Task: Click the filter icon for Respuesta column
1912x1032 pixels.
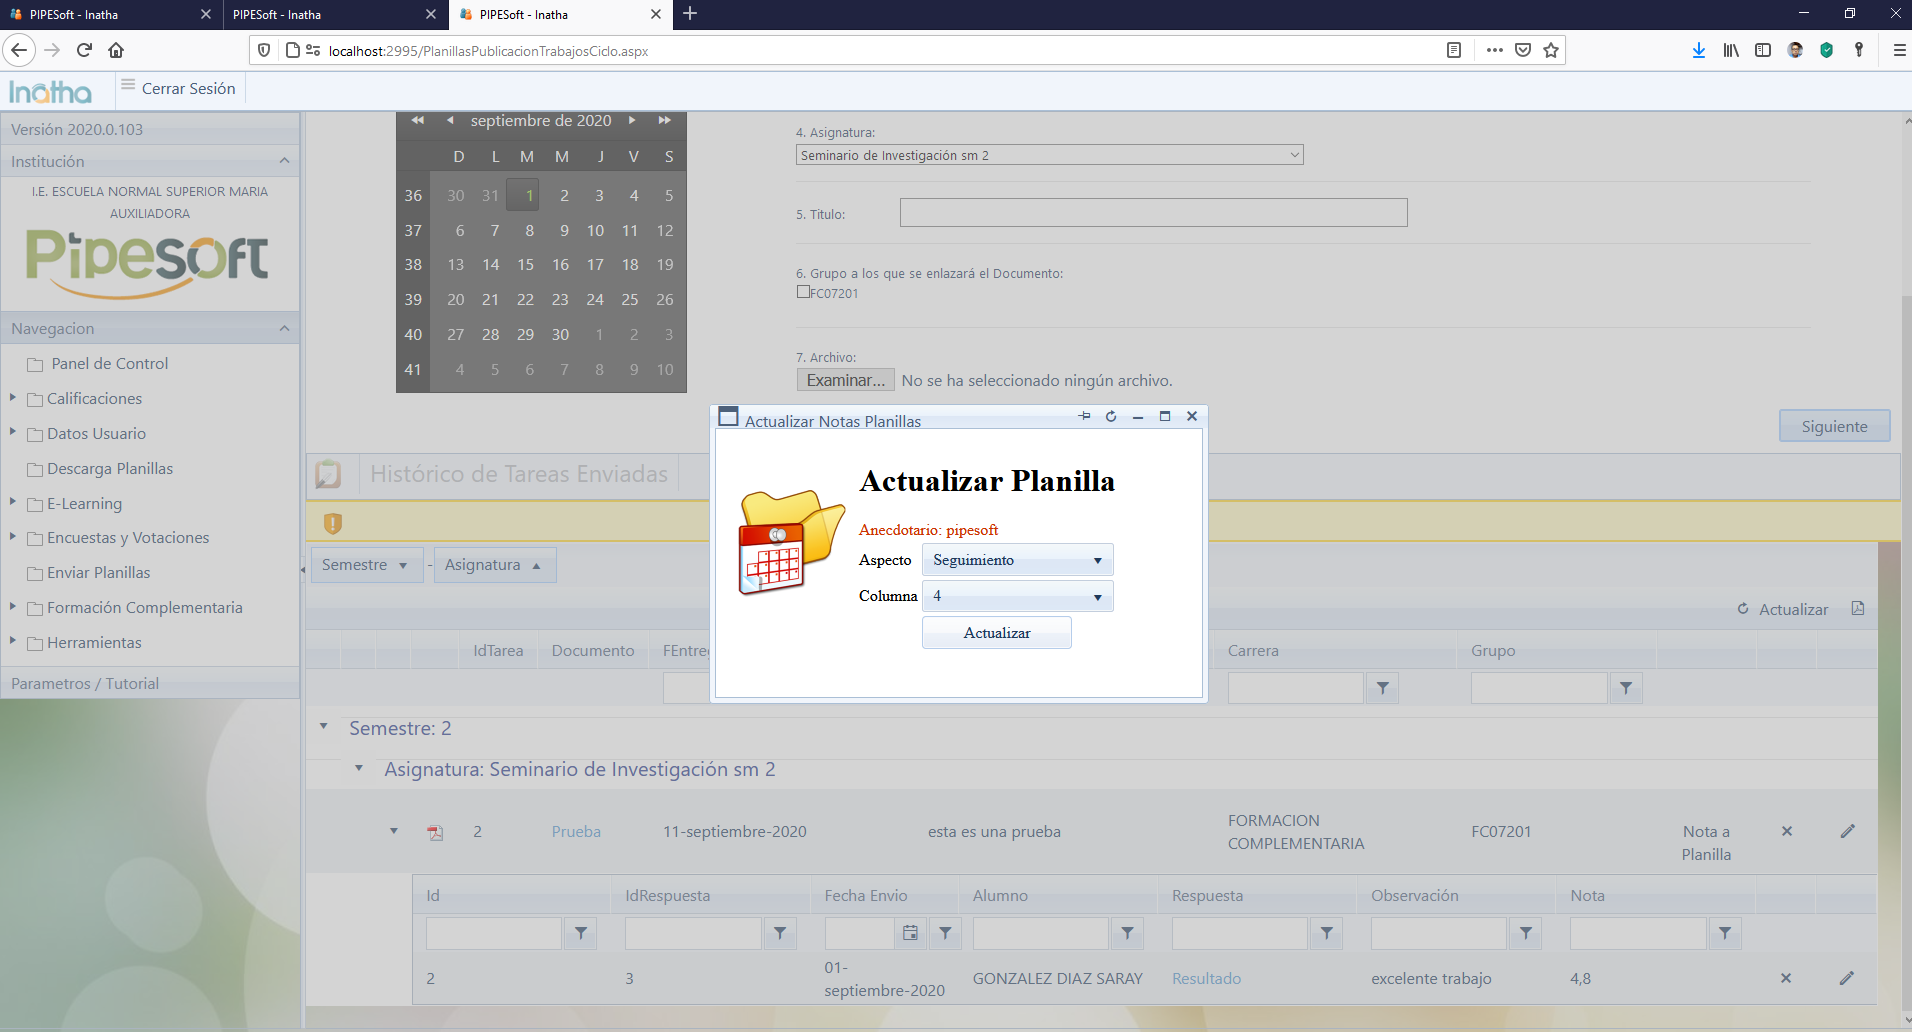Action: click(x=1326, y=933)
